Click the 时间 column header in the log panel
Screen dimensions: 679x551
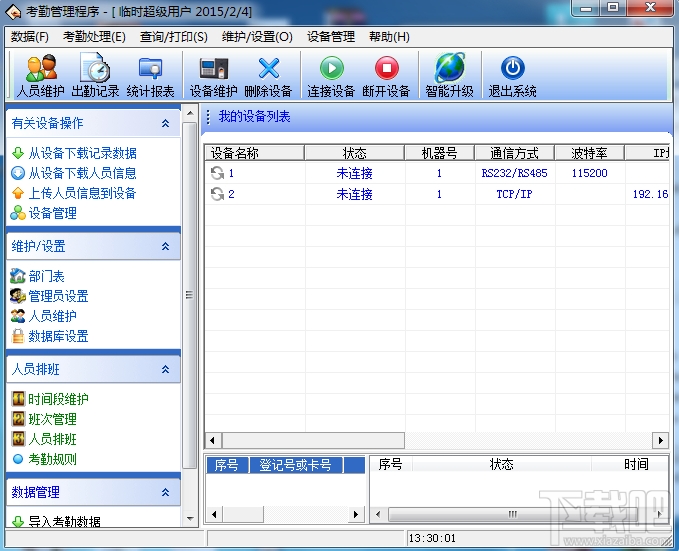click(636, 464)
